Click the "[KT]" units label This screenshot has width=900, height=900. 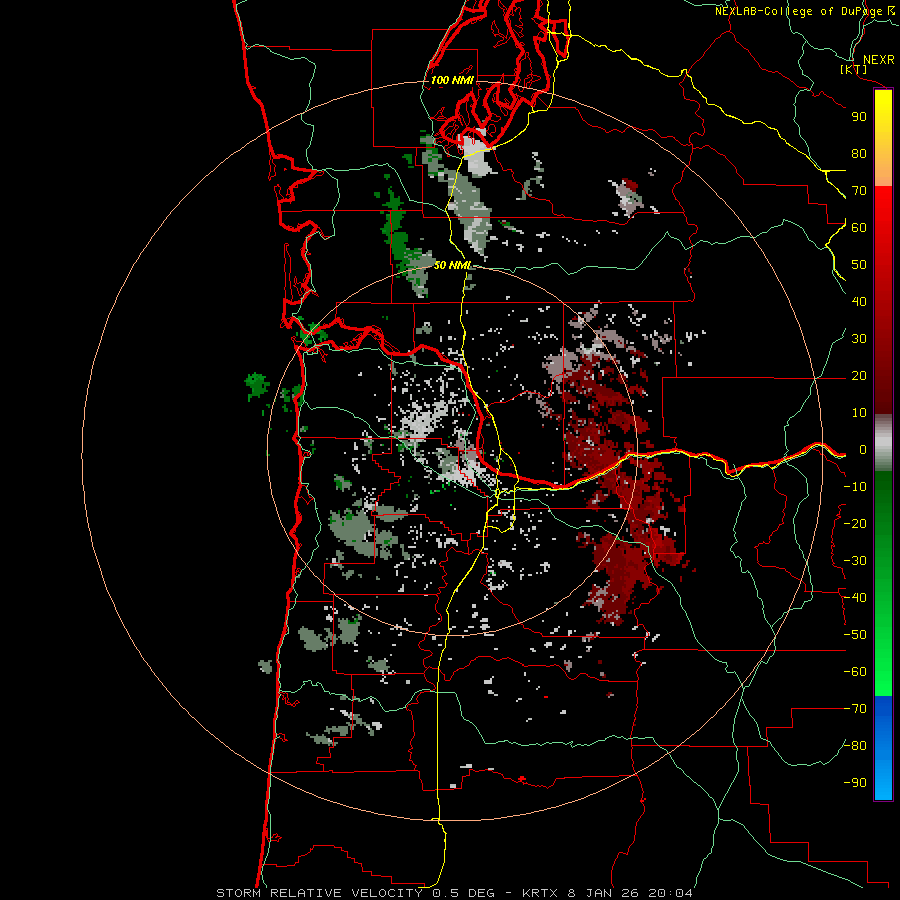pos(854,69)
